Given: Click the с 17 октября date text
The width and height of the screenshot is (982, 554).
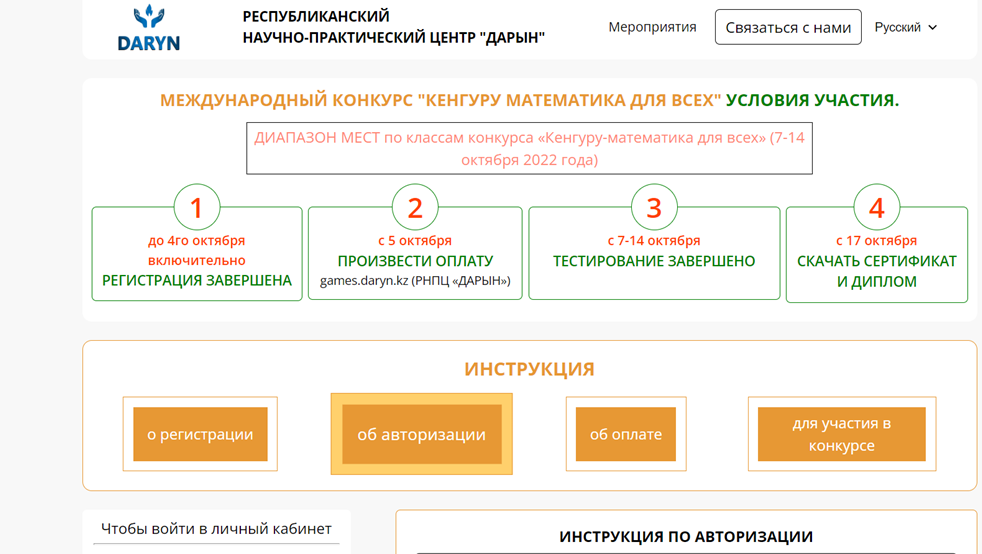Looking at the screenshot, I should pos(876,240).
